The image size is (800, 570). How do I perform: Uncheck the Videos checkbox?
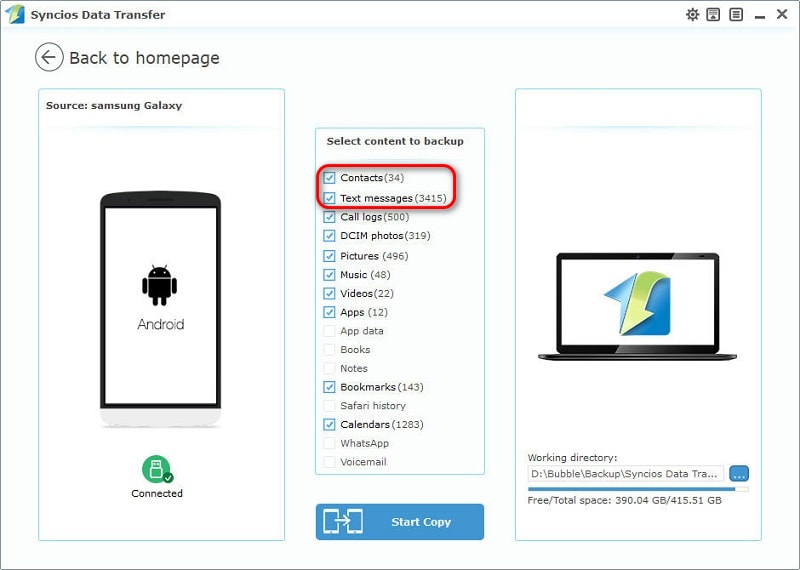(330, 293)
